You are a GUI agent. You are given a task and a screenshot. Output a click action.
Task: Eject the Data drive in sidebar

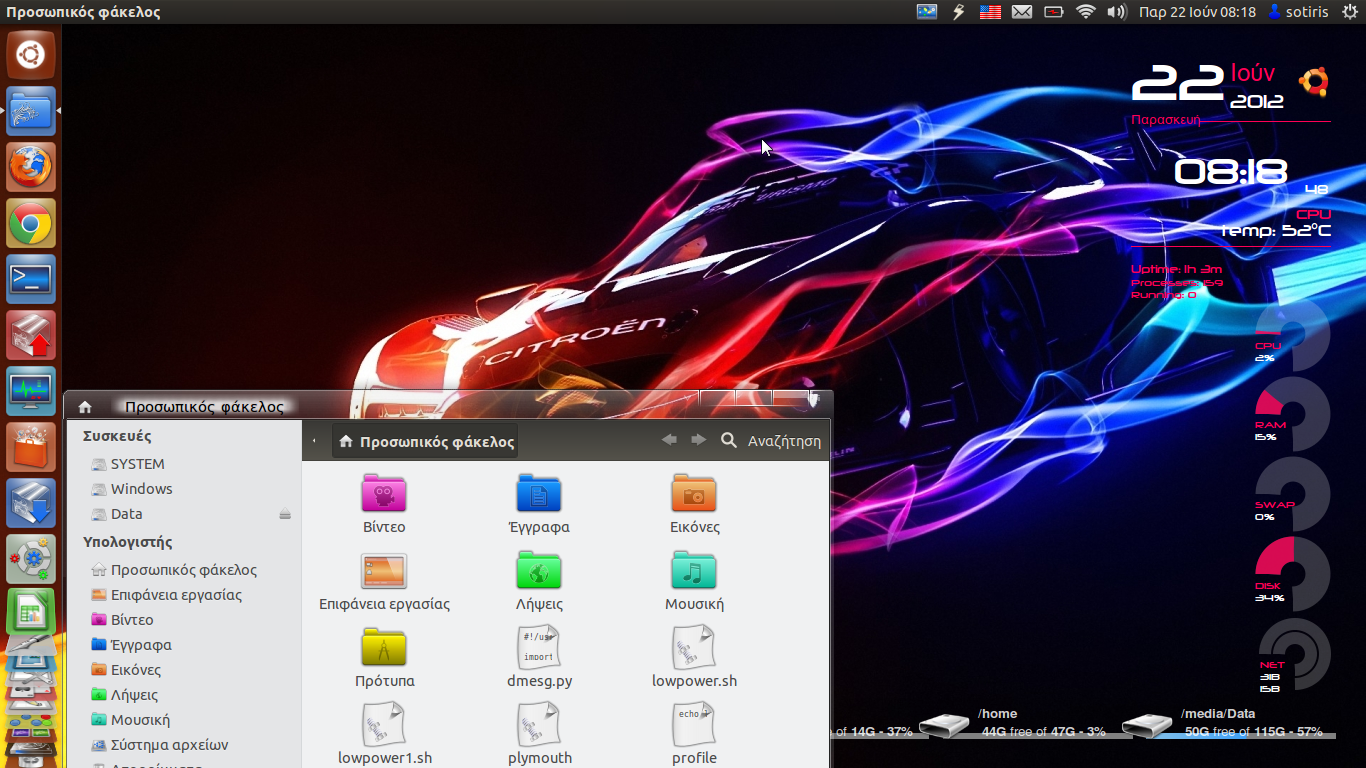click(x=285, y=514)
